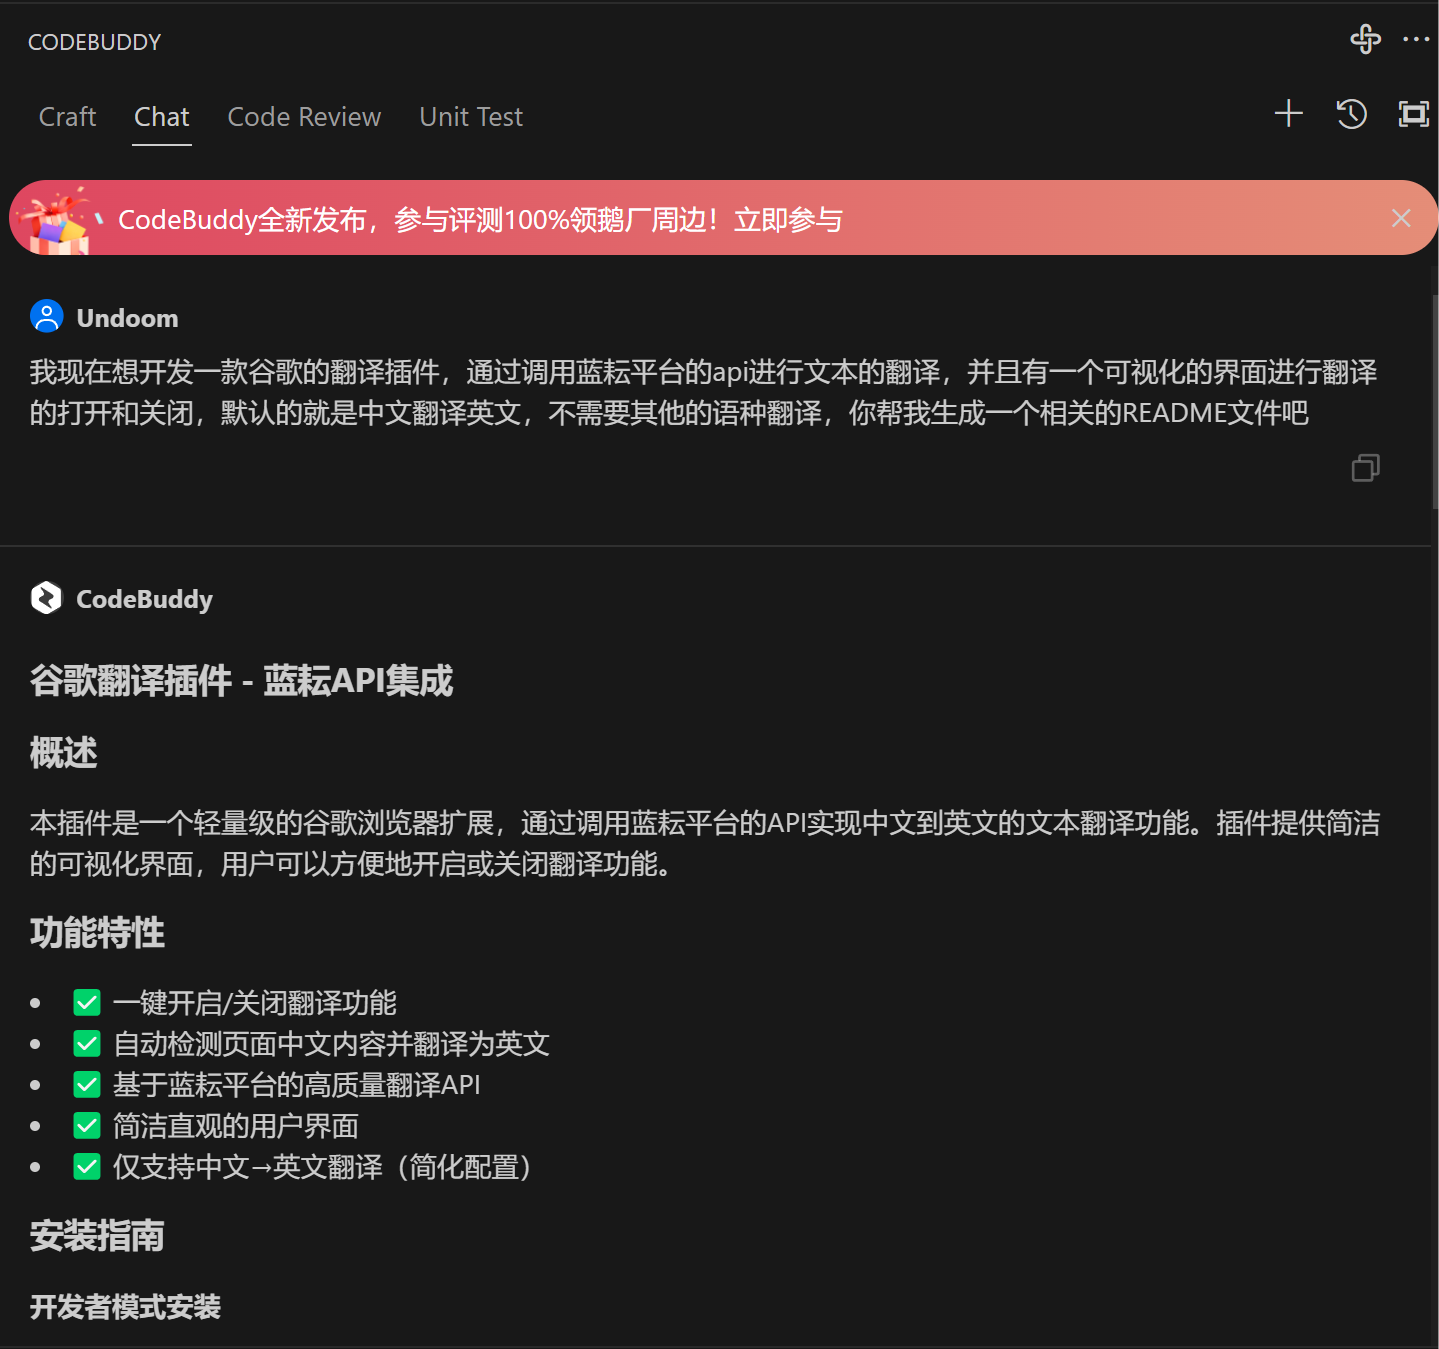The image size is (1439, 1349).
Task: Open the Craft tab
Action: [67, 117]
